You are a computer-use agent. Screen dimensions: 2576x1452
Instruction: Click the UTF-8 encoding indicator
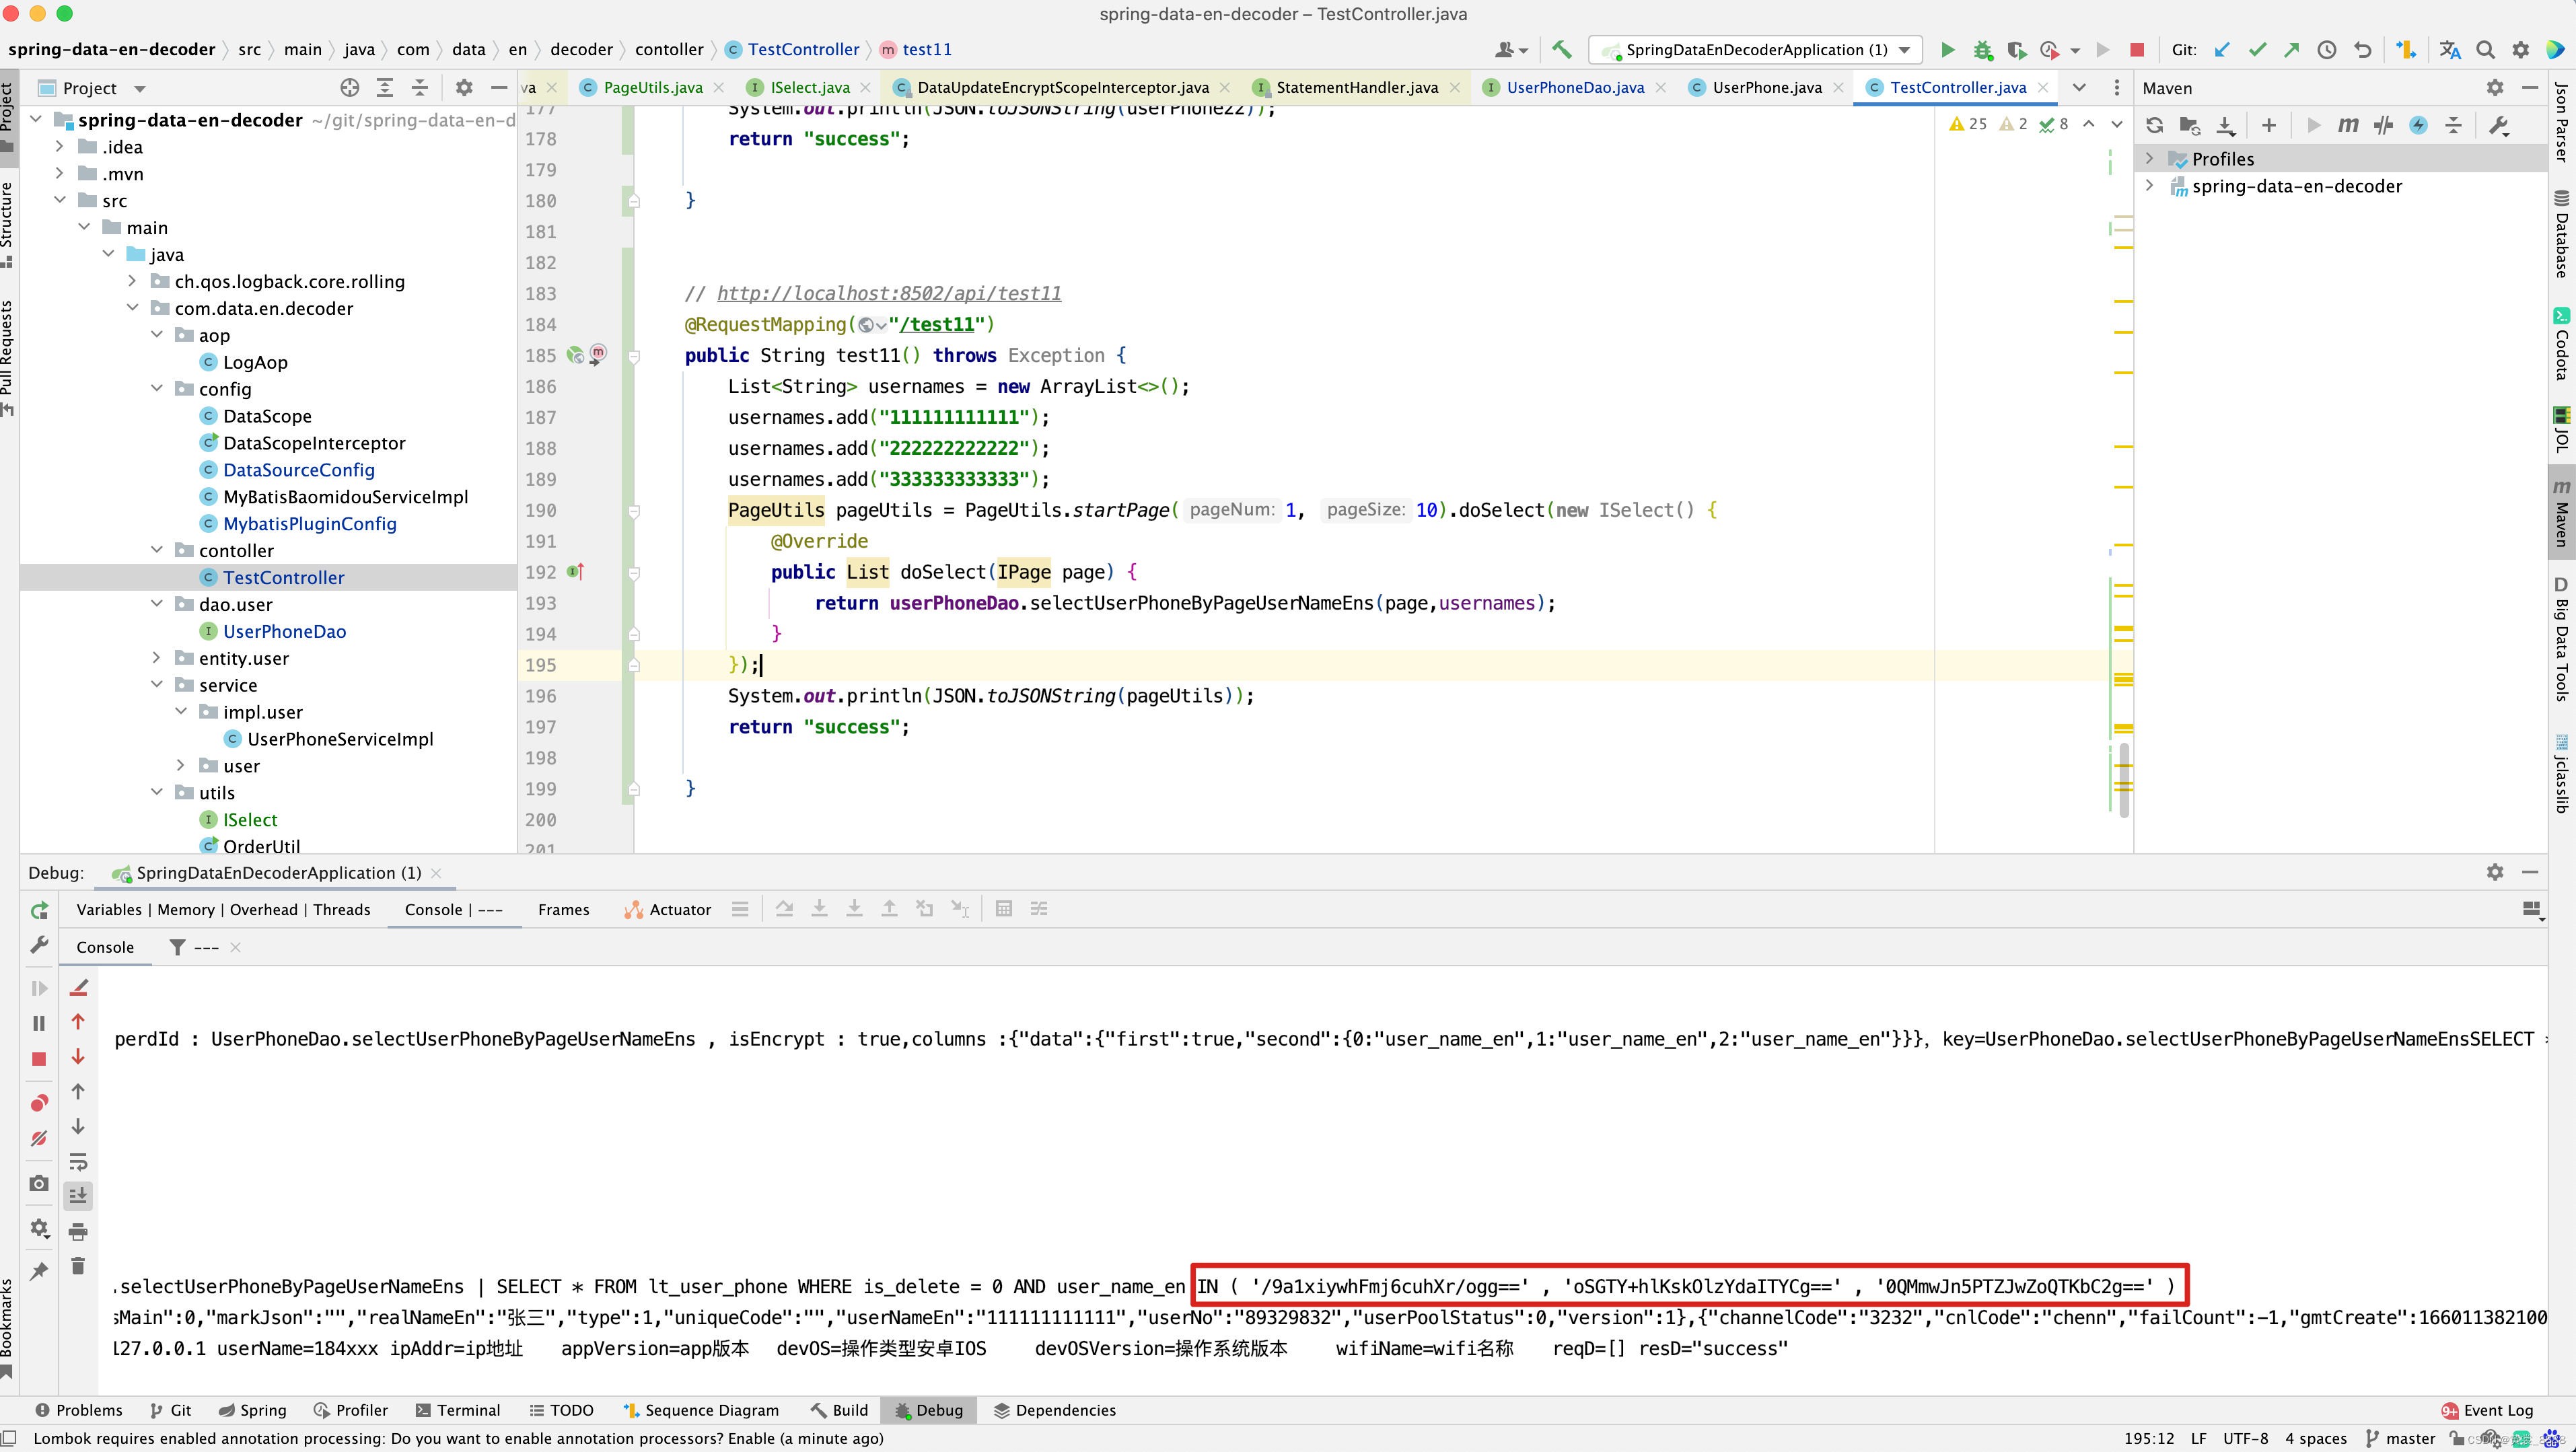(x=2245, y=1438)
